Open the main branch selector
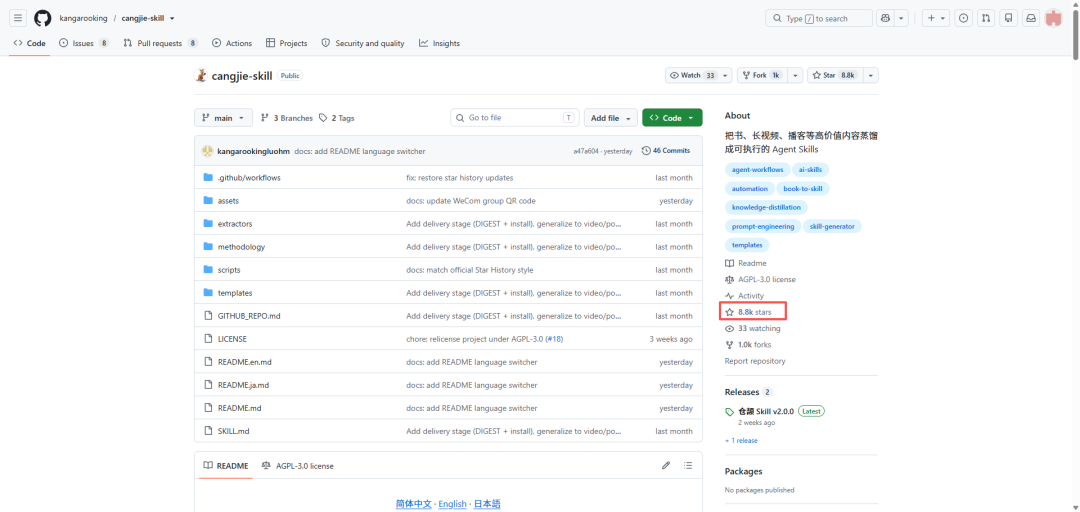Image resolution: width=1080 pixels, height=512 pixels. point(223,118)
